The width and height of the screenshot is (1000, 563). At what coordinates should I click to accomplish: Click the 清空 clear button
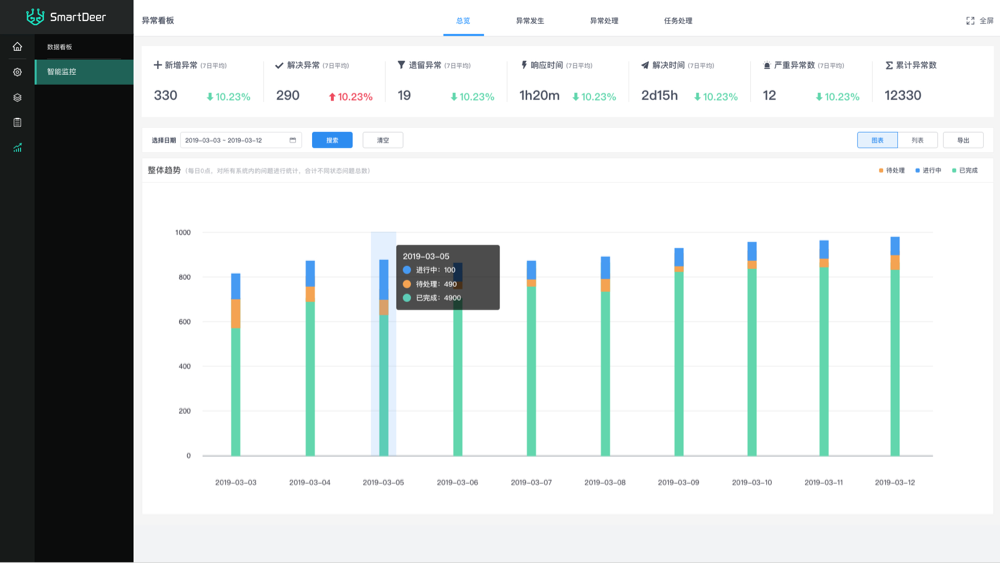[x=383, y=140]
